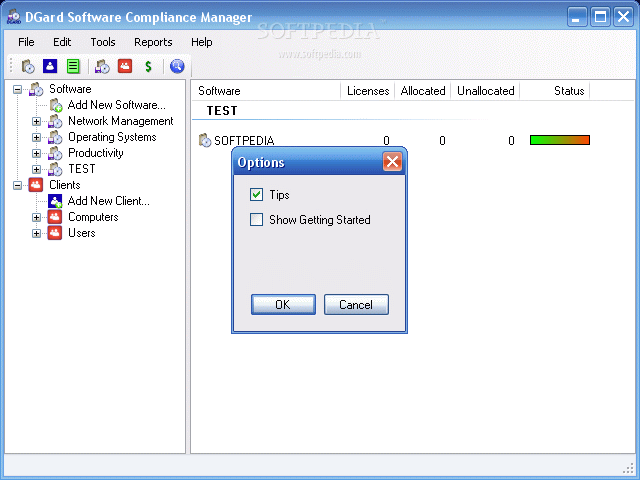Select the Productivity tree label
The image size is (640, 480).
pos(96,153)
